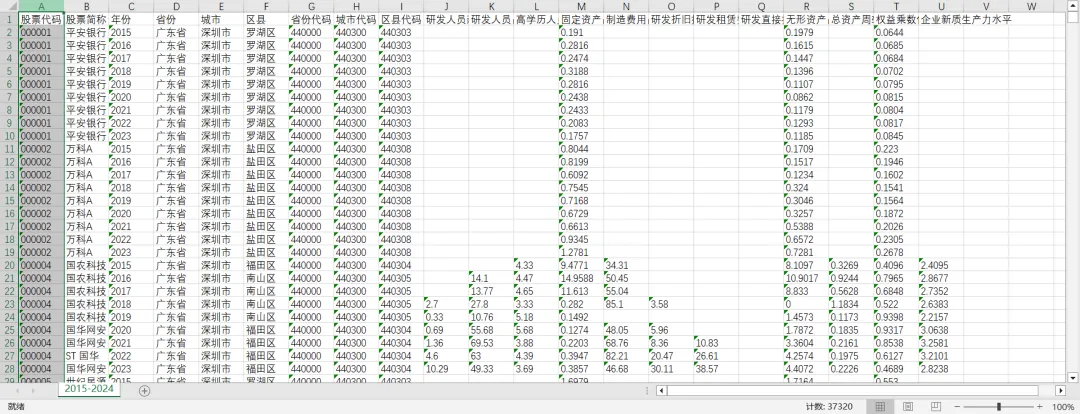Click horizontal scrollbar right arrow
Image resolution: width=1080 pixels, height=414 pixels.
1060,391
